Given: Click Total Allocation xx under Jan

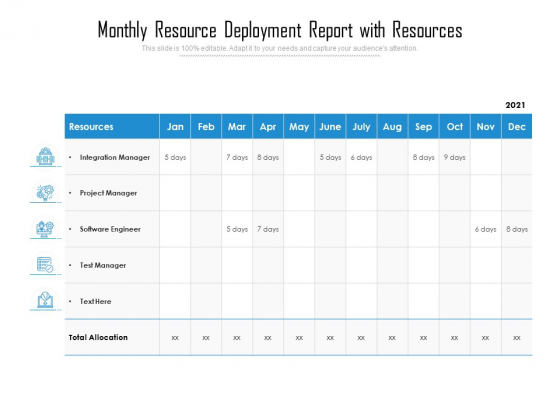Looking at the screenshot, I should coord(175,338).
